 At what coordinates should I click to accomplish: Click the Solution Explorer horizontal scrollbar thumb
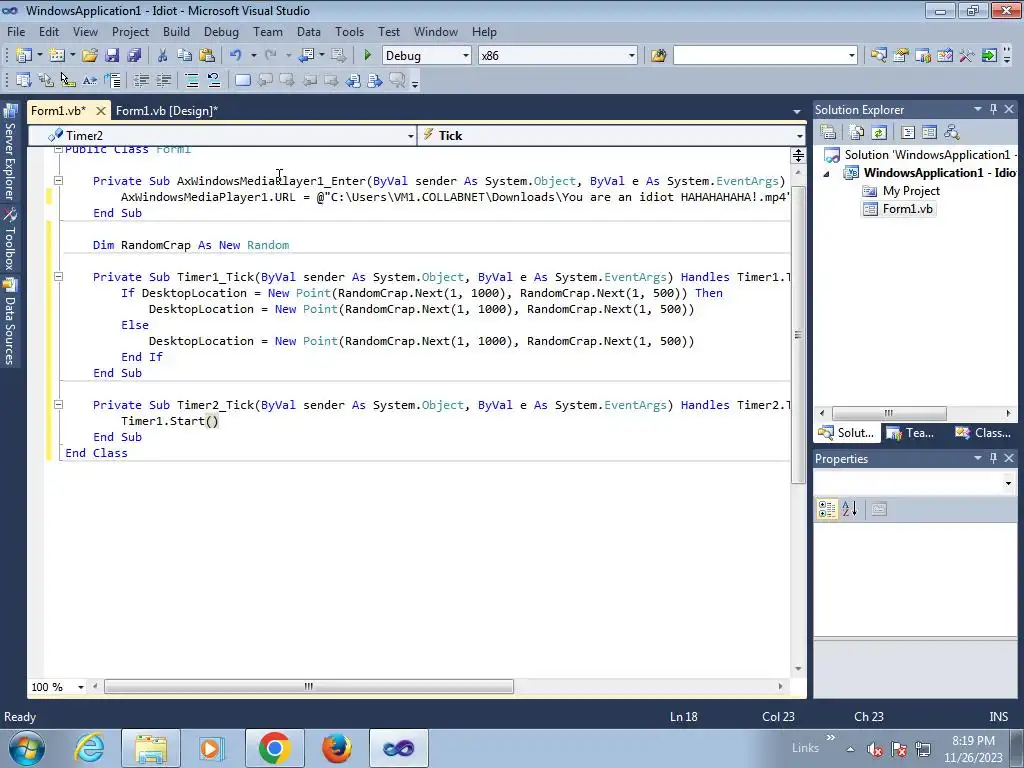889,413
